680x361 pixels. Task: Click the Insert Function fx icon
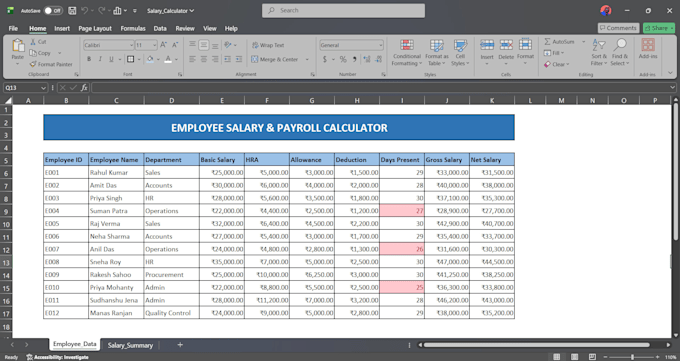coord(84,88)
